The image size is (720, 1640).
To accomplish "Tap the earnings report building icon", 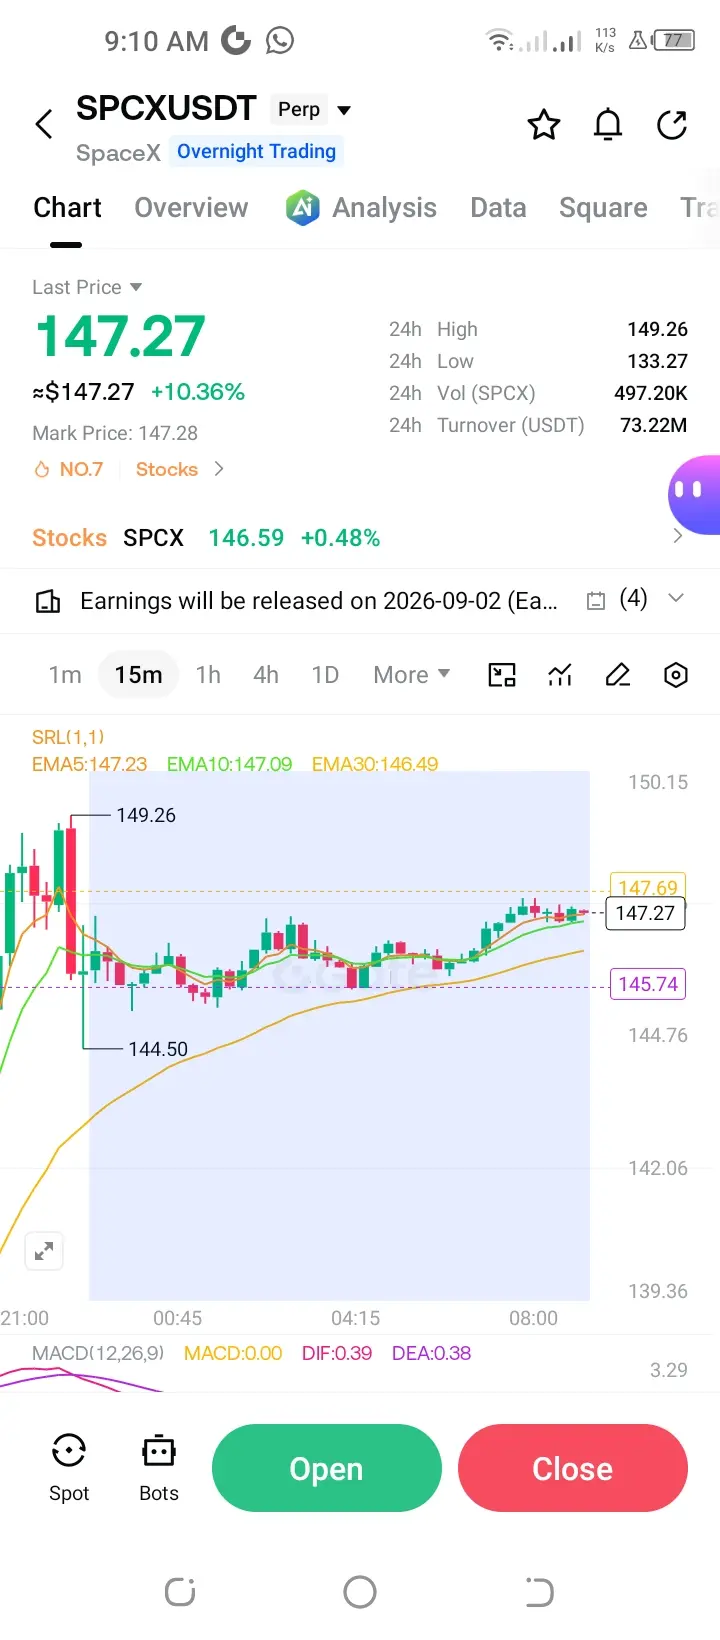I will pyautogui.click(x=48, y=601).
